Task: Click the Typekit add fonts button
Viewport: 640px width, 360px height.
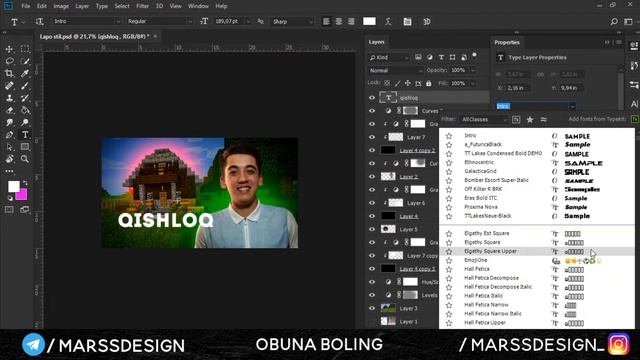Action: [x=635, y=119]
